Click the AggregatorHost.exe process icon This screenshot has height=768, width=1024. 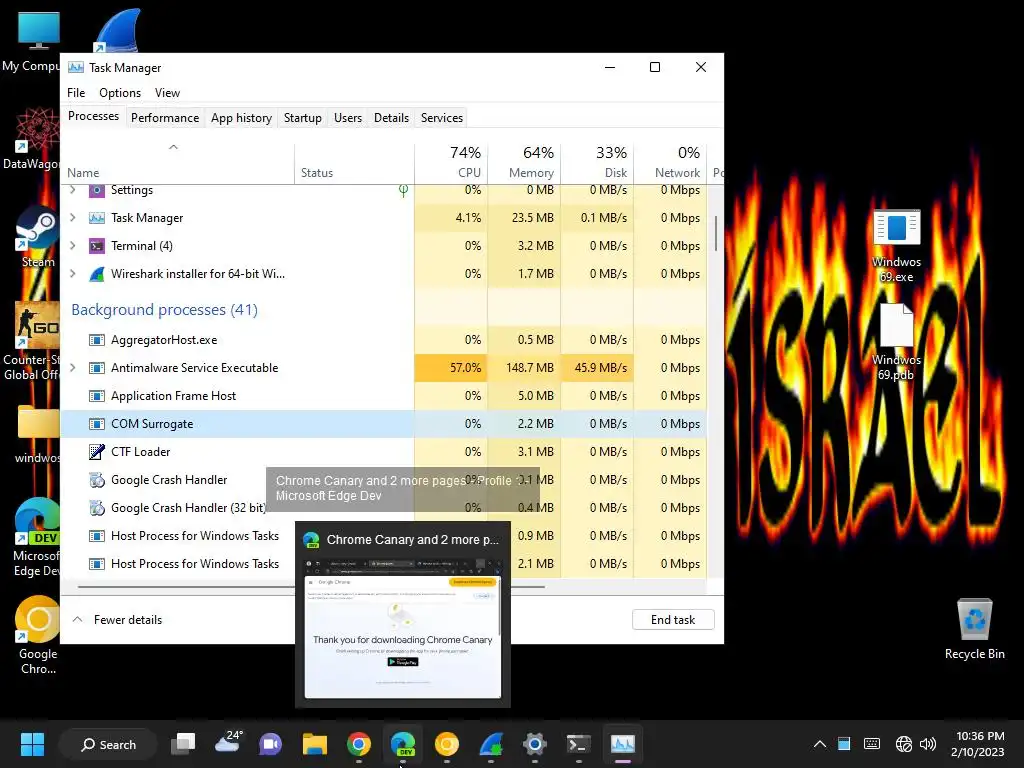click(97, 340)
